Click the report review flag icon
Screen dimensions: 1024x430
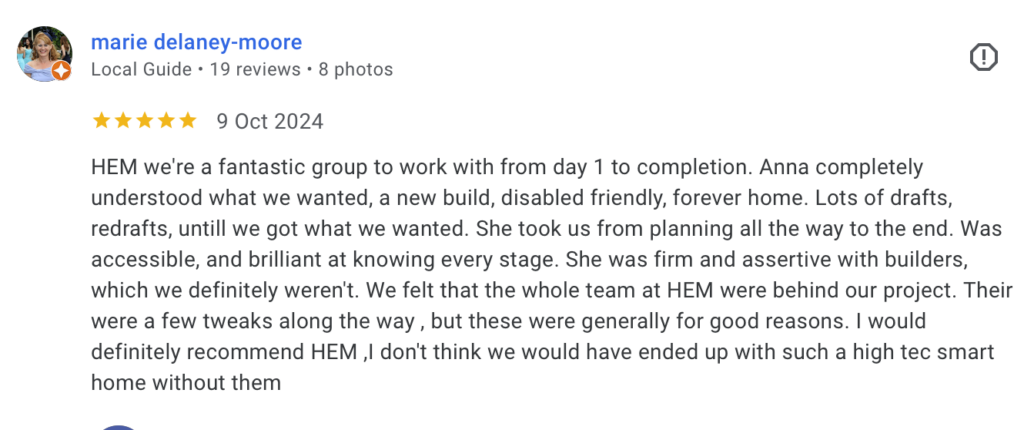click(x=984, y=58)
